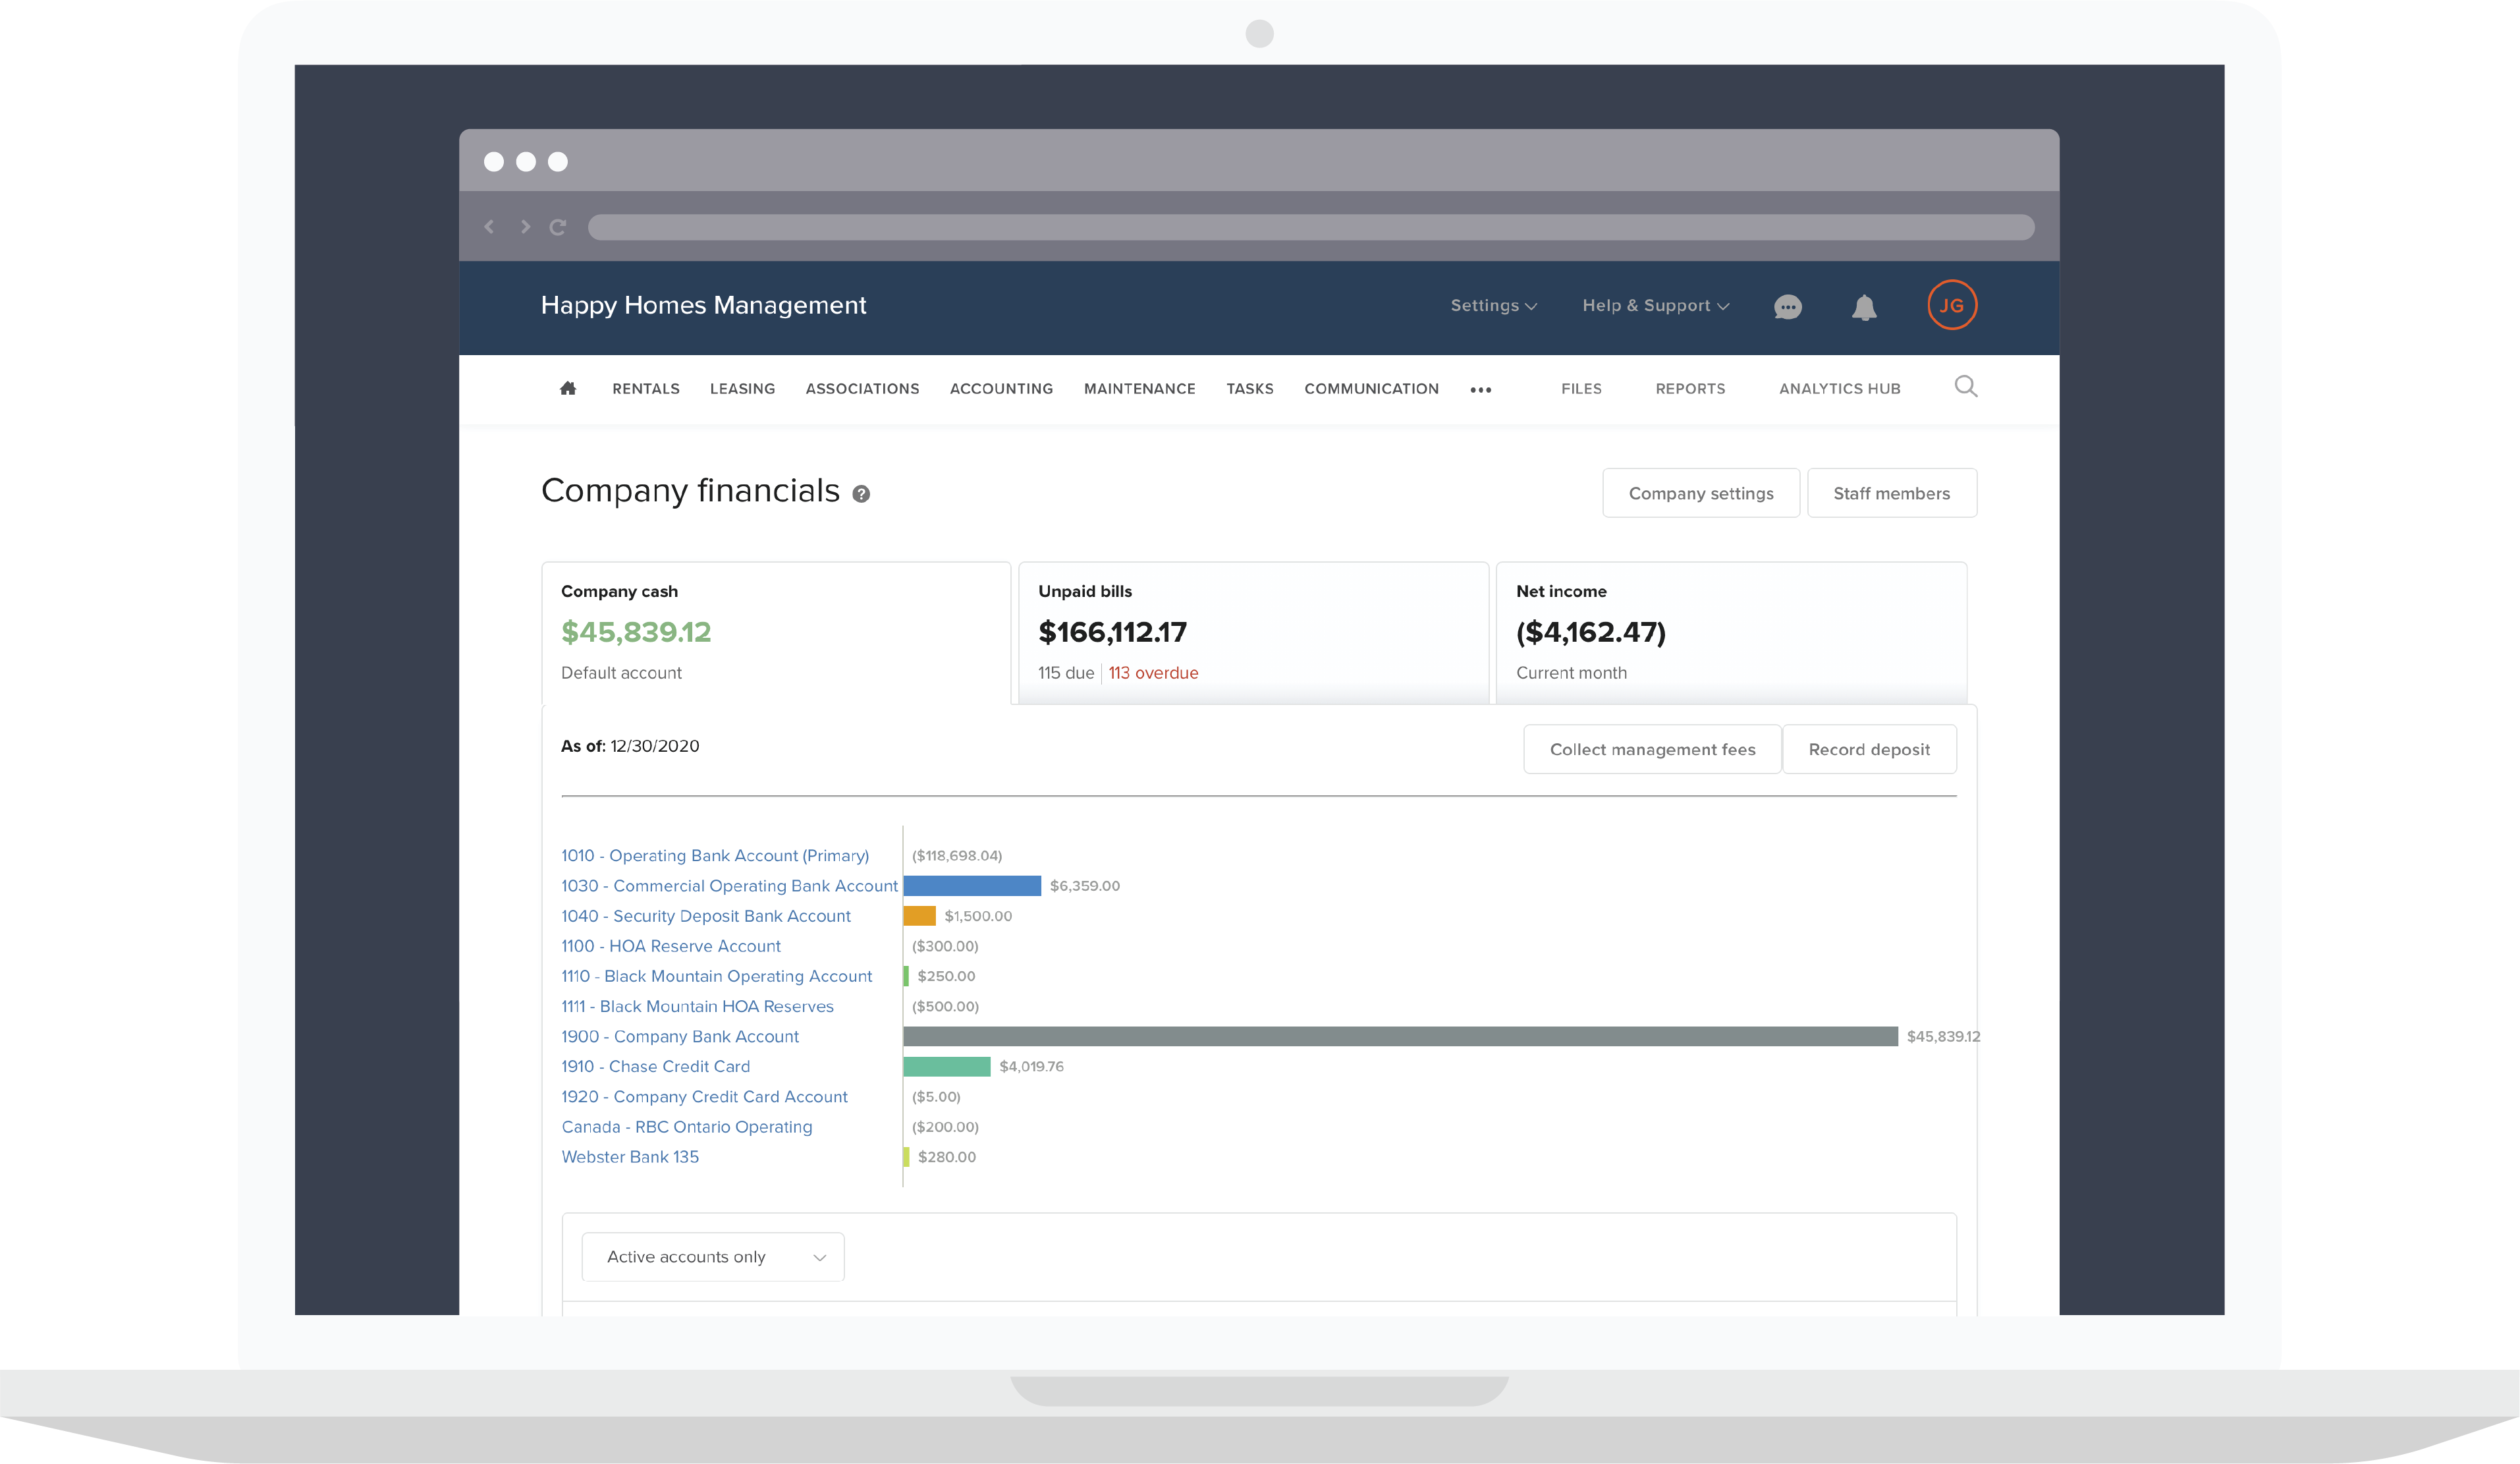Click the teal $4,019.76 chart bar

click(x=947, y=1067)
